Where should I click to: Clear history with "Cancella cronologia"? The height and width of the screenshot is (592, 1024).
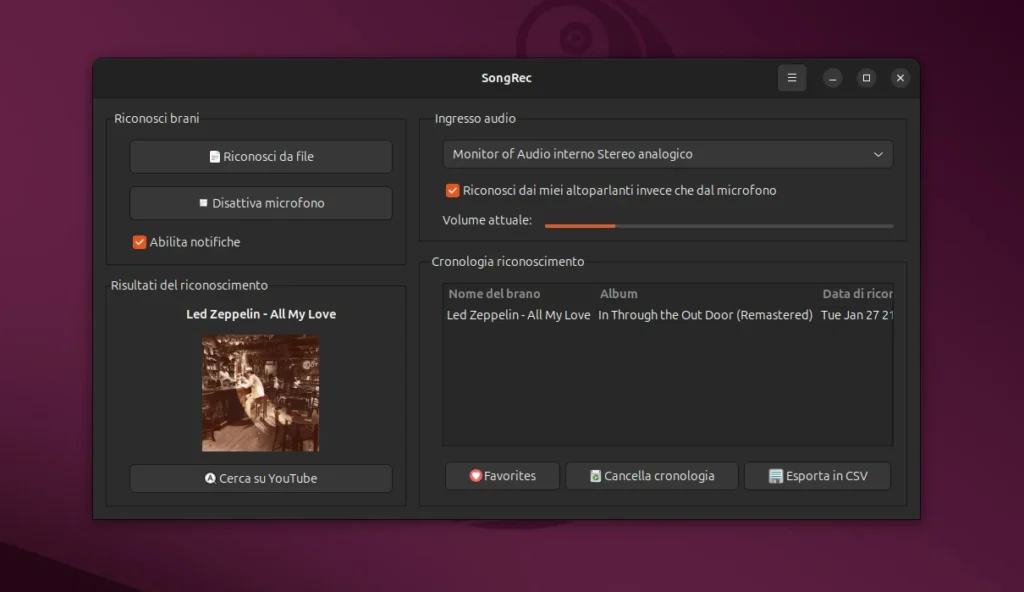[x=651, y=476]
